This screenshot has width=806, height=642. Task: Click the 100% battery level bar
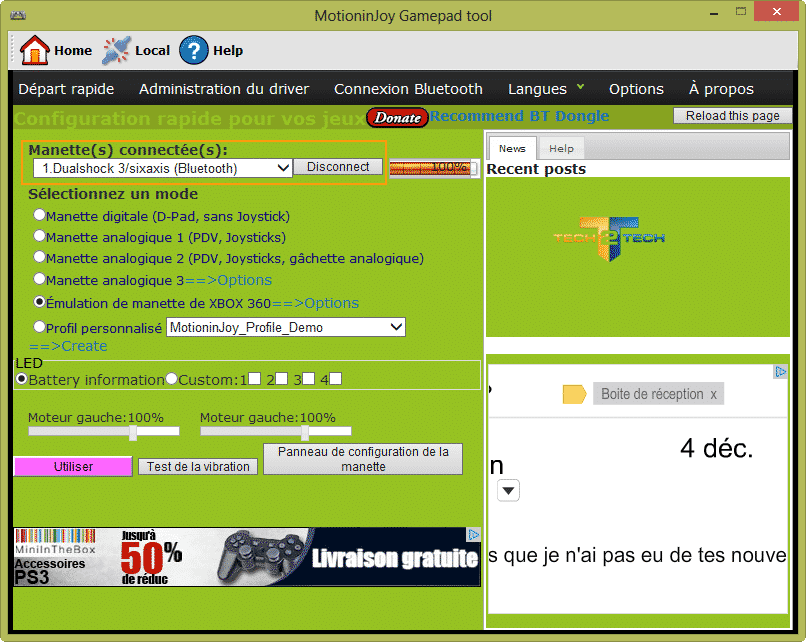434,168
